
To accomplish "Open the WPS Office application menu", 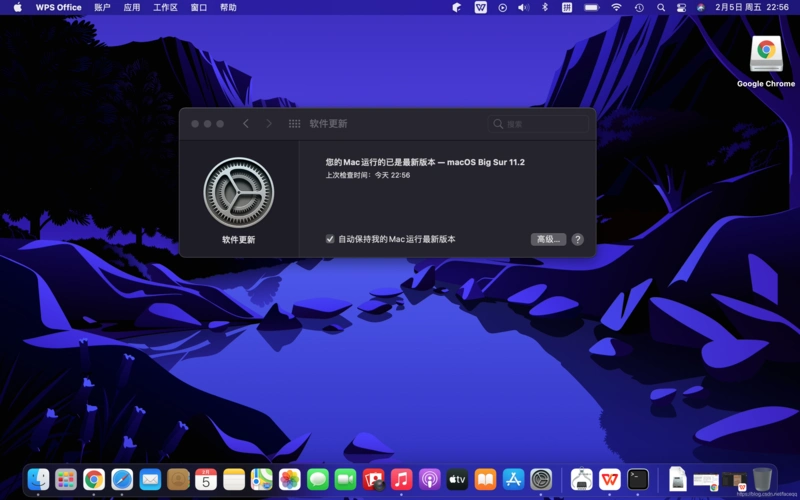I will click(x=59, y=7).
